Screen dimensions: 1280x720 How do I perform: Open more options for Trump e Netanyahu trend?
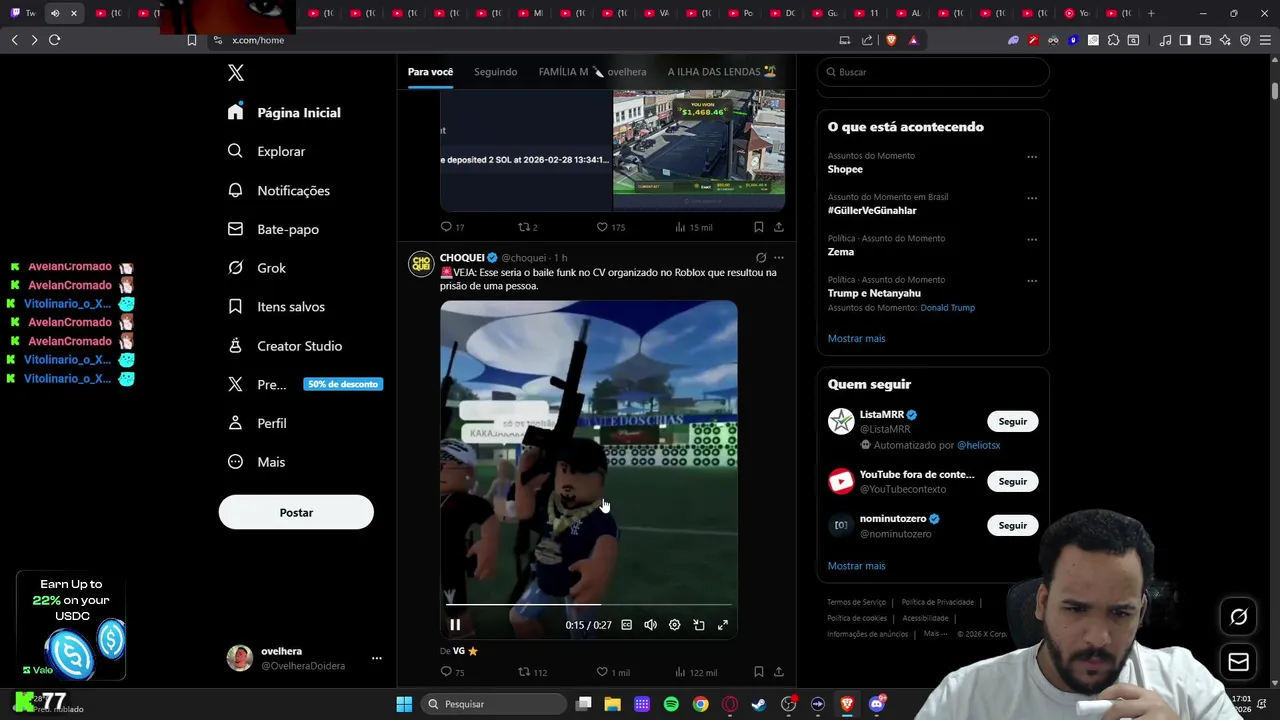(x=1031, y=281)
